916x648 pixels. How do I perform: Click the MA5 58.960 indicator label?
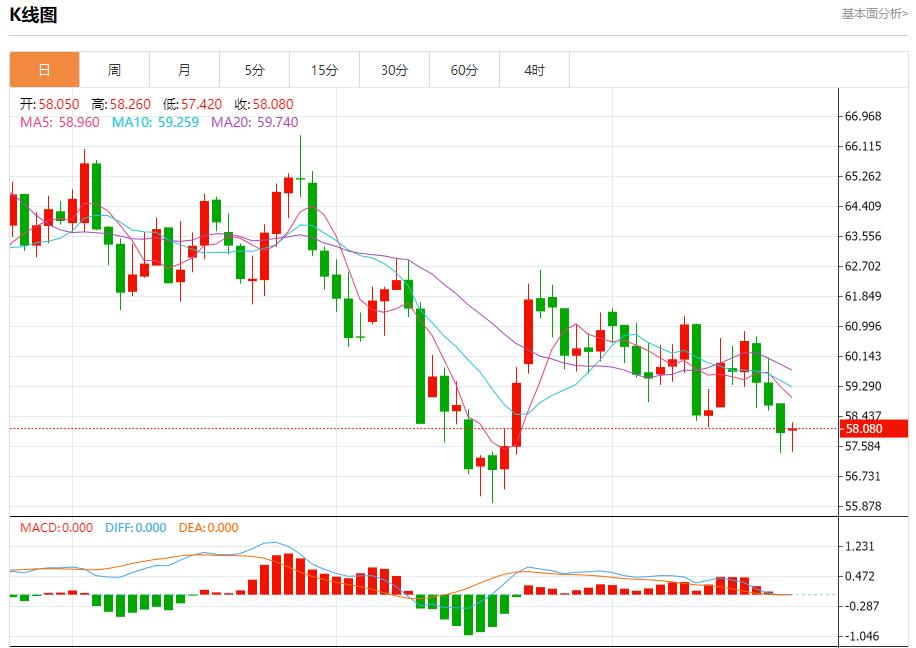pos(61,122)
